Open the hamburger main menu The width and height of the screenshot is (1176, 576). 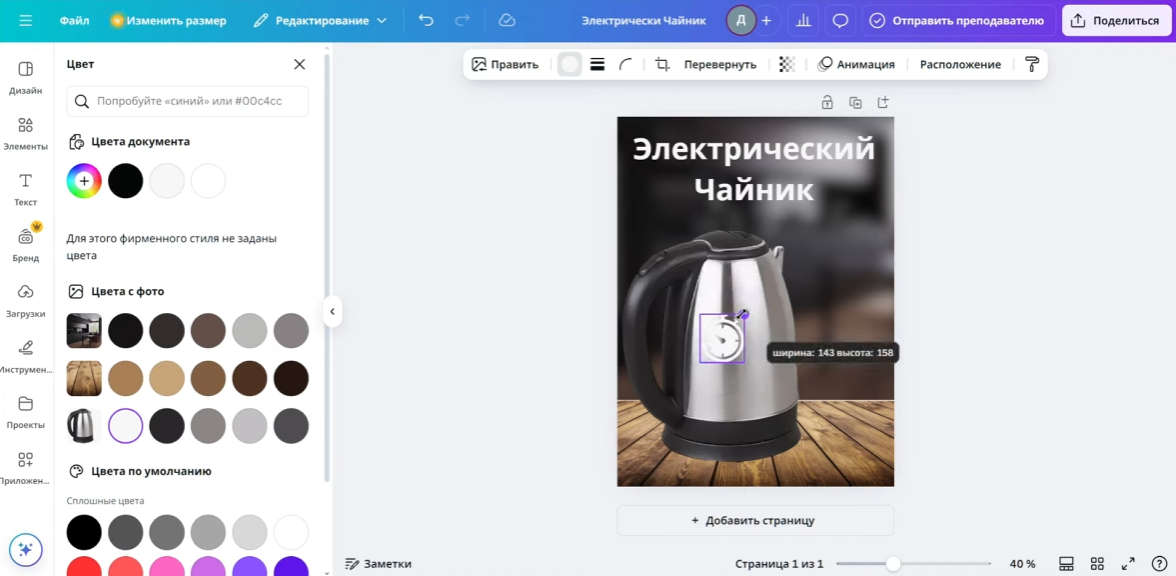(x=26, y=21)
